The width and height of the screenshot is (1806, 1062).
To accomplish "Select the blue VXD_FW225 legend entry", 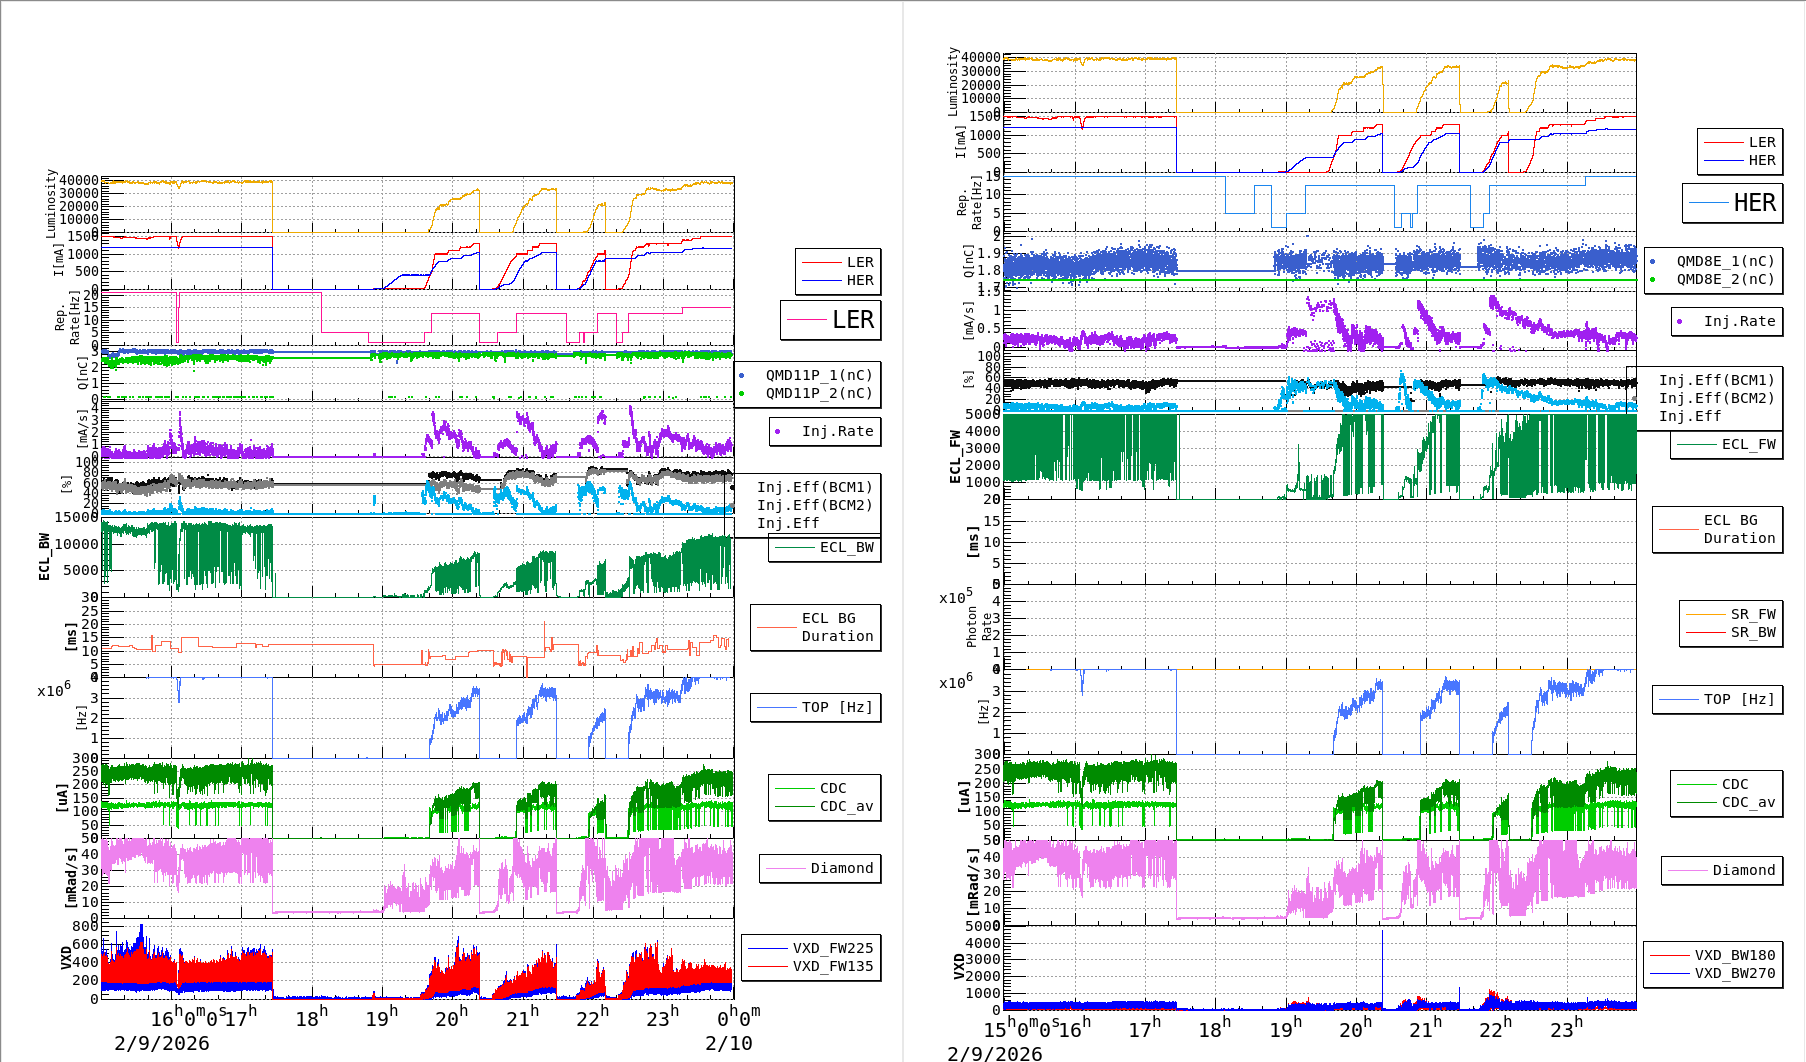I will click(x=811, y=949).
